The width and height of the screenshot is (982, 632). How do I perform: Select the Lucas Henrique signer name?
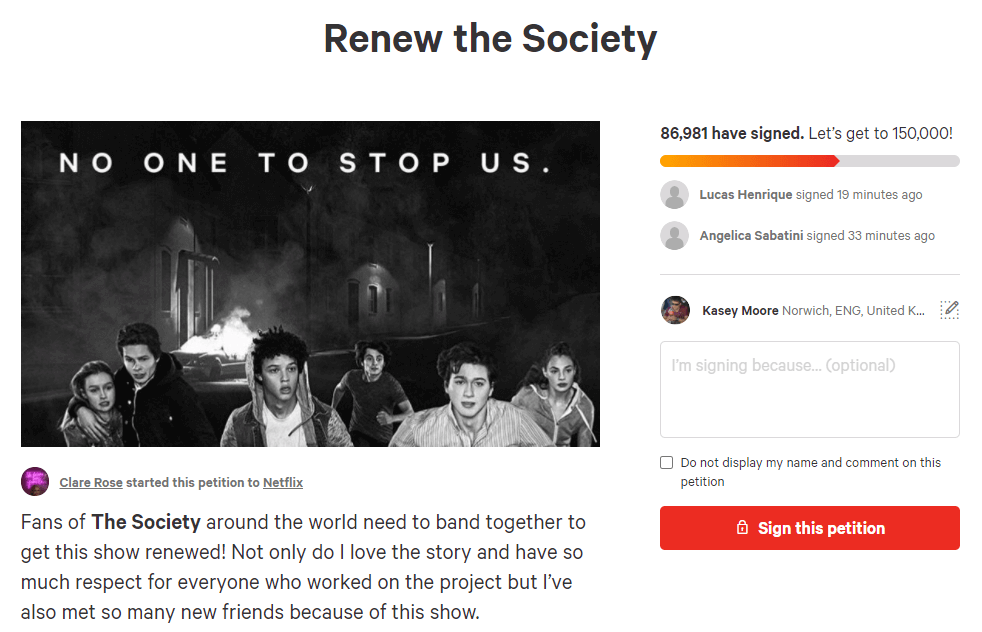tap(746, 195)
